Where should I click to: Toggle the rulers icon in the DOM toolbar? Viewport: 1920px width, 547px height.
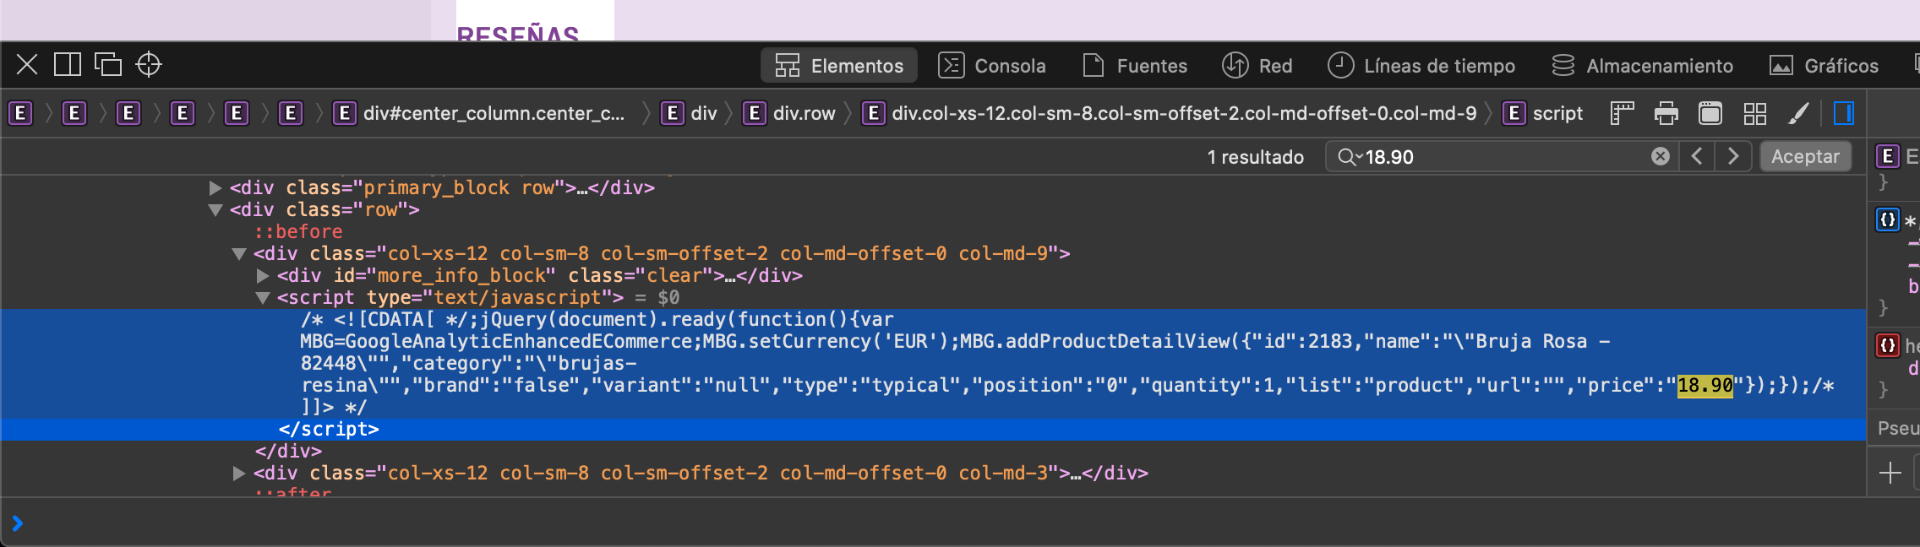(x=1622, y=114)
